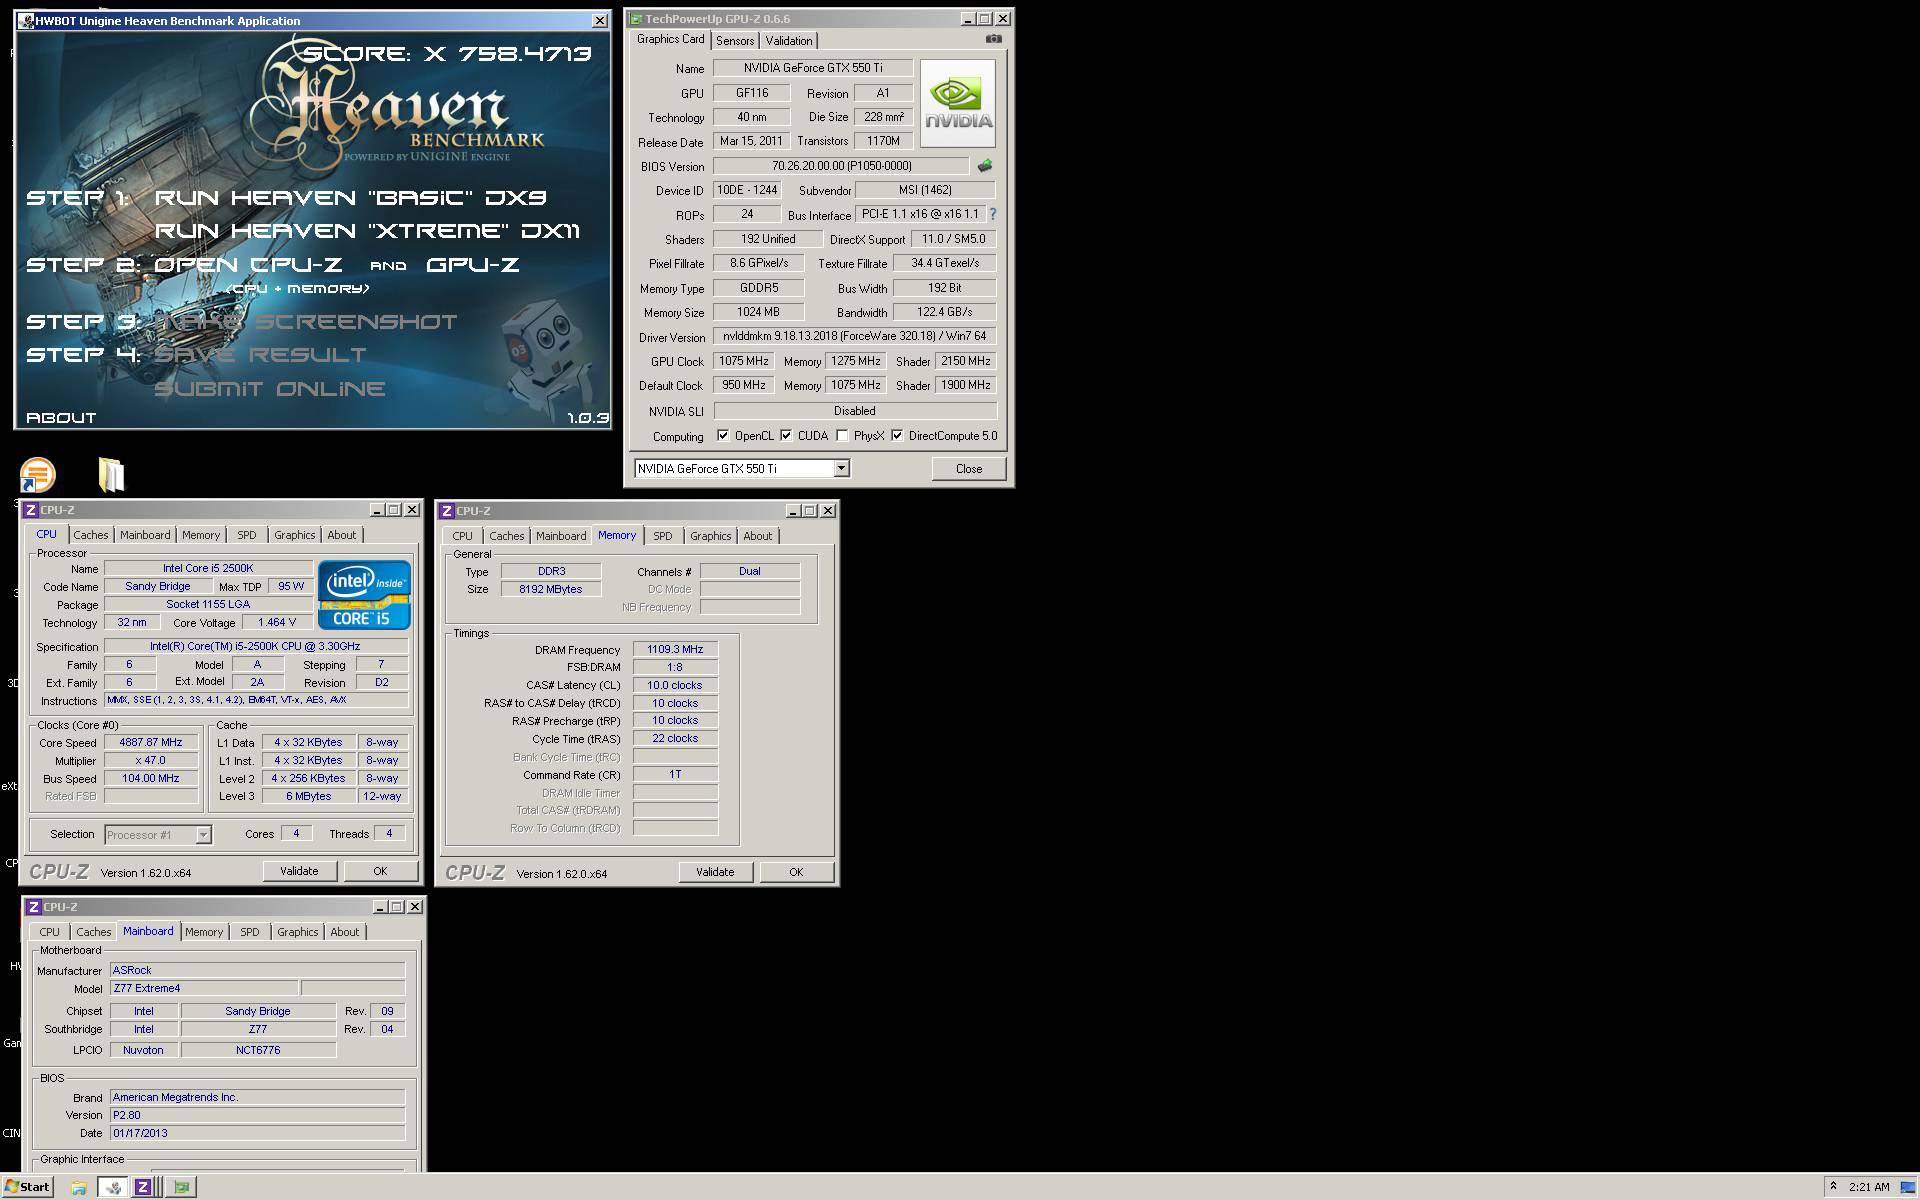
Task: Click BIOS date 01/17/2013
Action: [x=258, y=1134]
